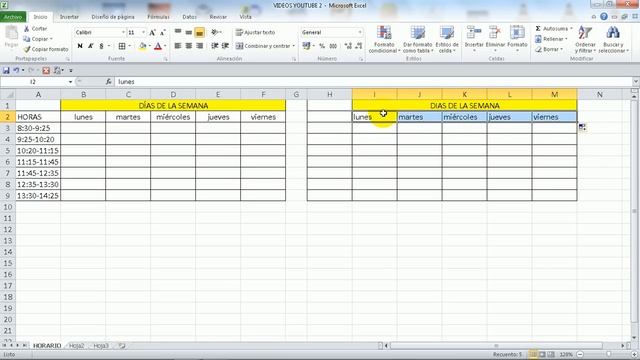
Task: Click the paste options smart tag
Action: 582,127
